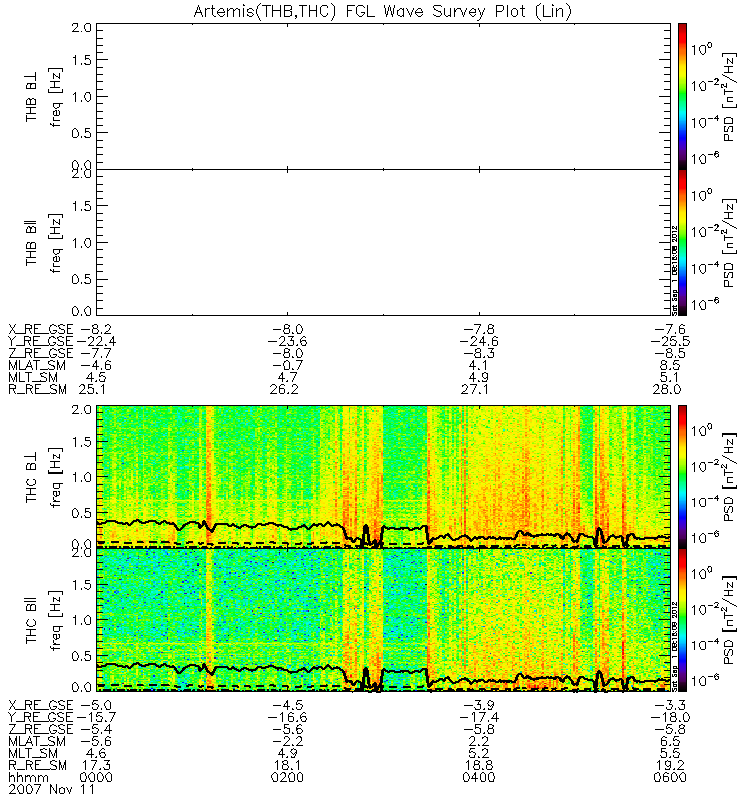Click the X_RE_GSE value '-5.0'
Image resolution: width=750 pixels, height=800 pixels.
coord(96,705)
